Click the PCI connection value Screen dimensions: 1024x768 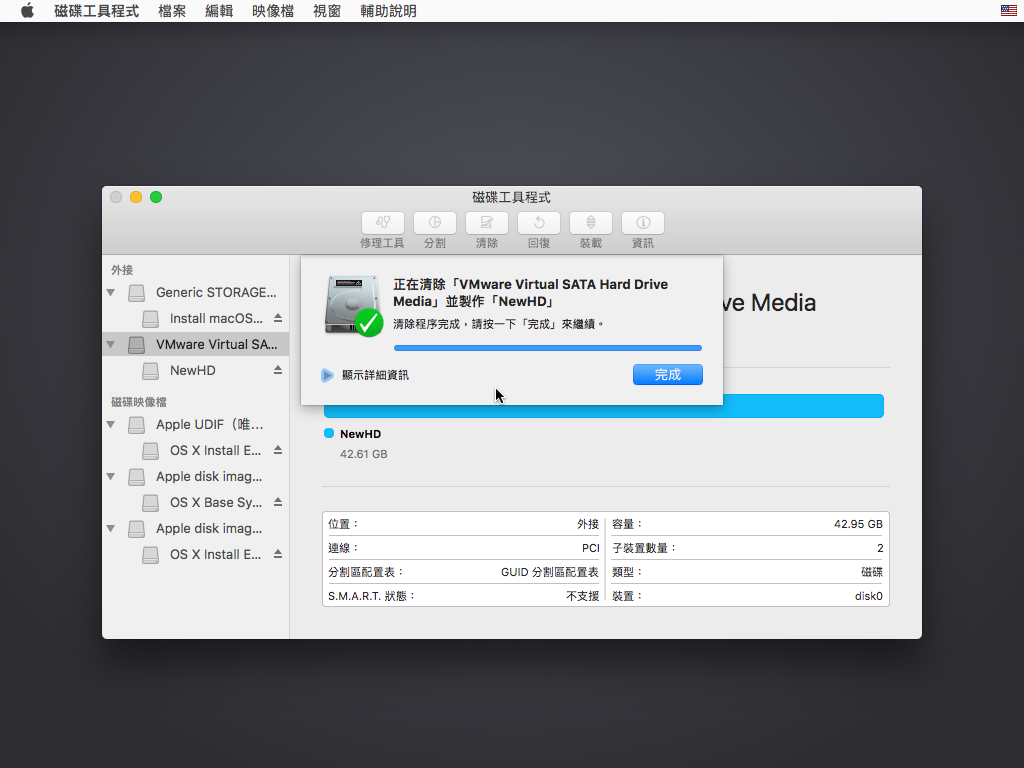590,549
